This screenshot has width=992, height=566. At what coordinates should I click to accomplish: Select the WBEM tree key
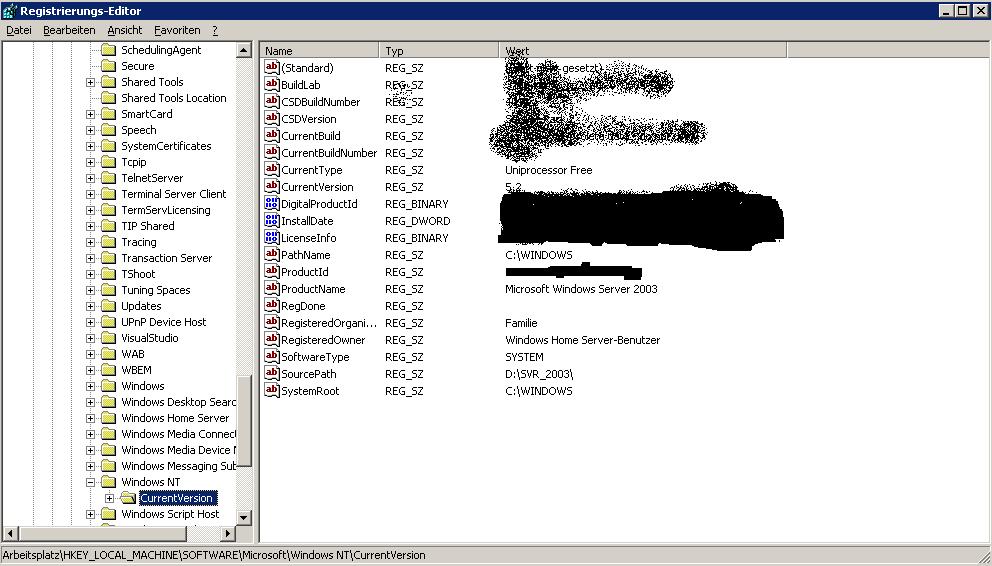(136, 370)
